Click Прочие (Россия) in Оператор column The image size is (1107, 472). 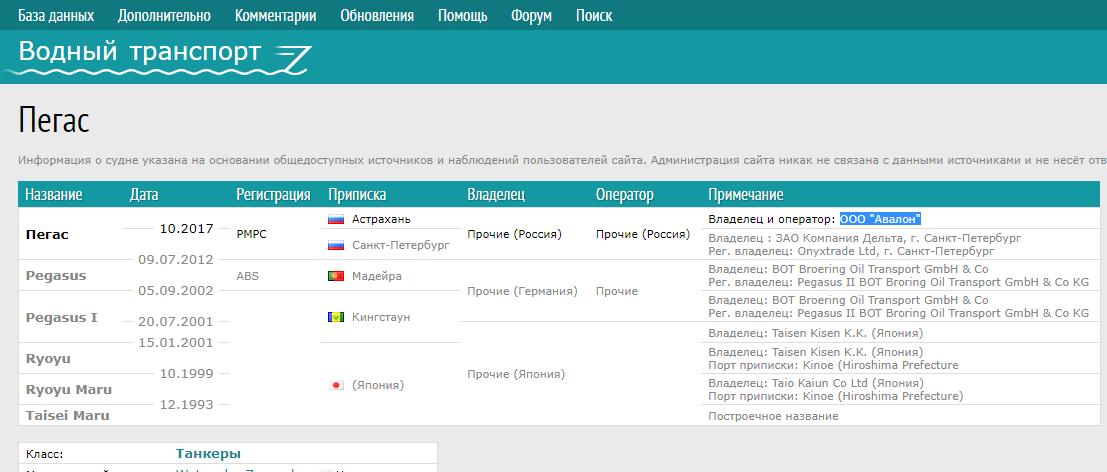643,234
